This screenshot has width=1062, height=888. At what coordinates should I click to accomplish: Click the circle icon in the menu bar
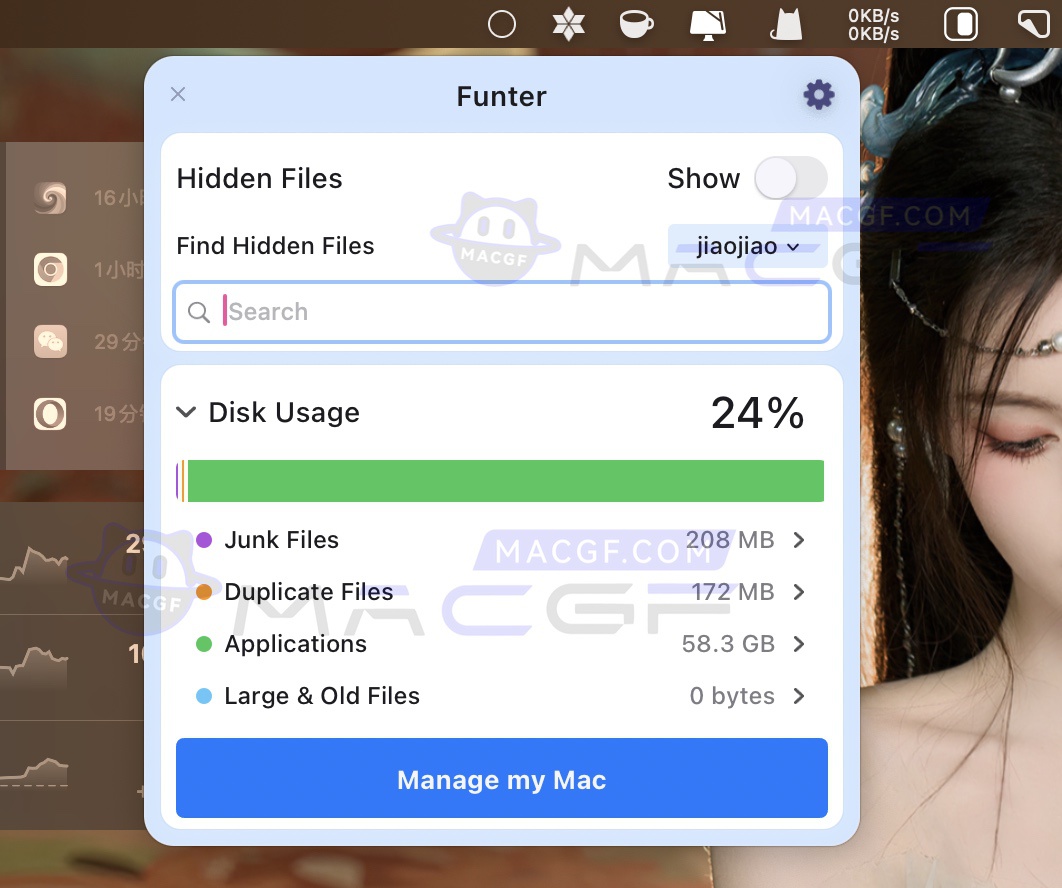pyautogui.click(x=502, y=24)
